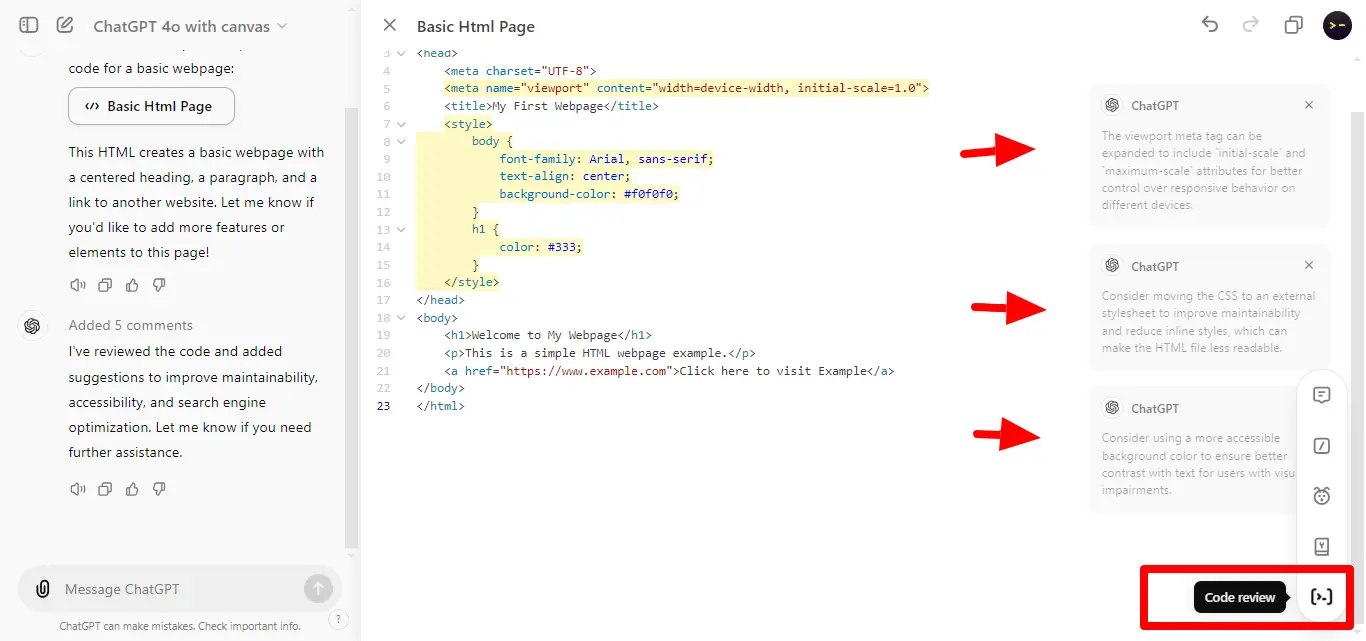Toggle the conversation sidebar

[x=28, y=25]
